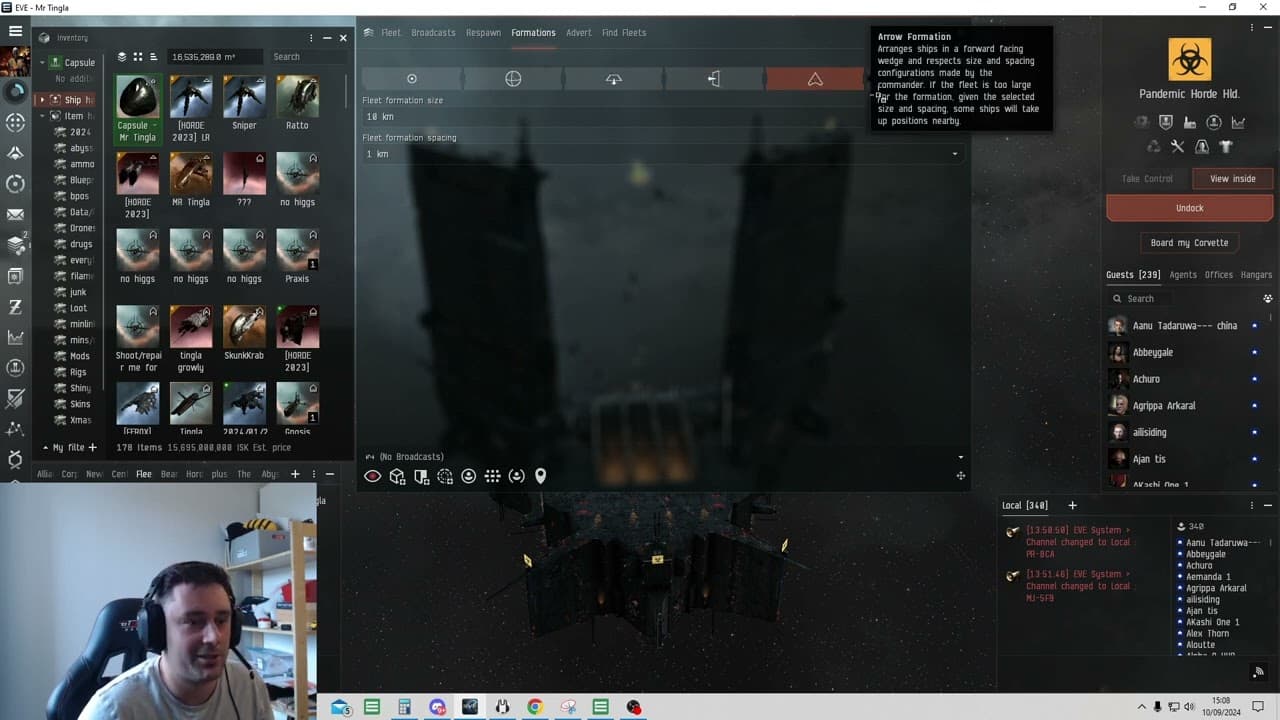Open the station shield service icon
This screenshot has width=1280, height=720.
coord(1165,122)
